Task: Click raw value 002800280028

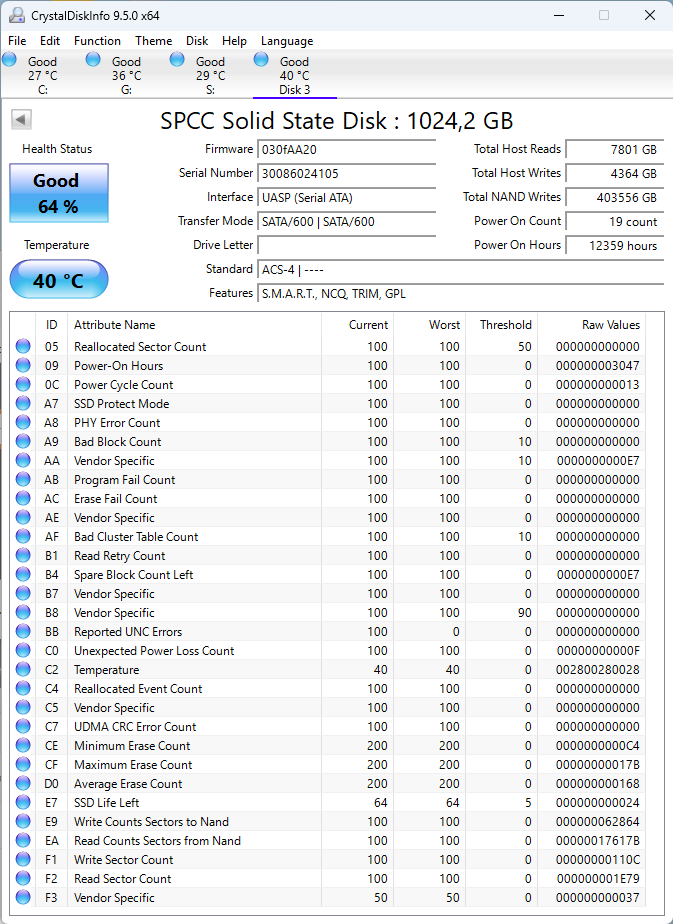Action: 598,670
